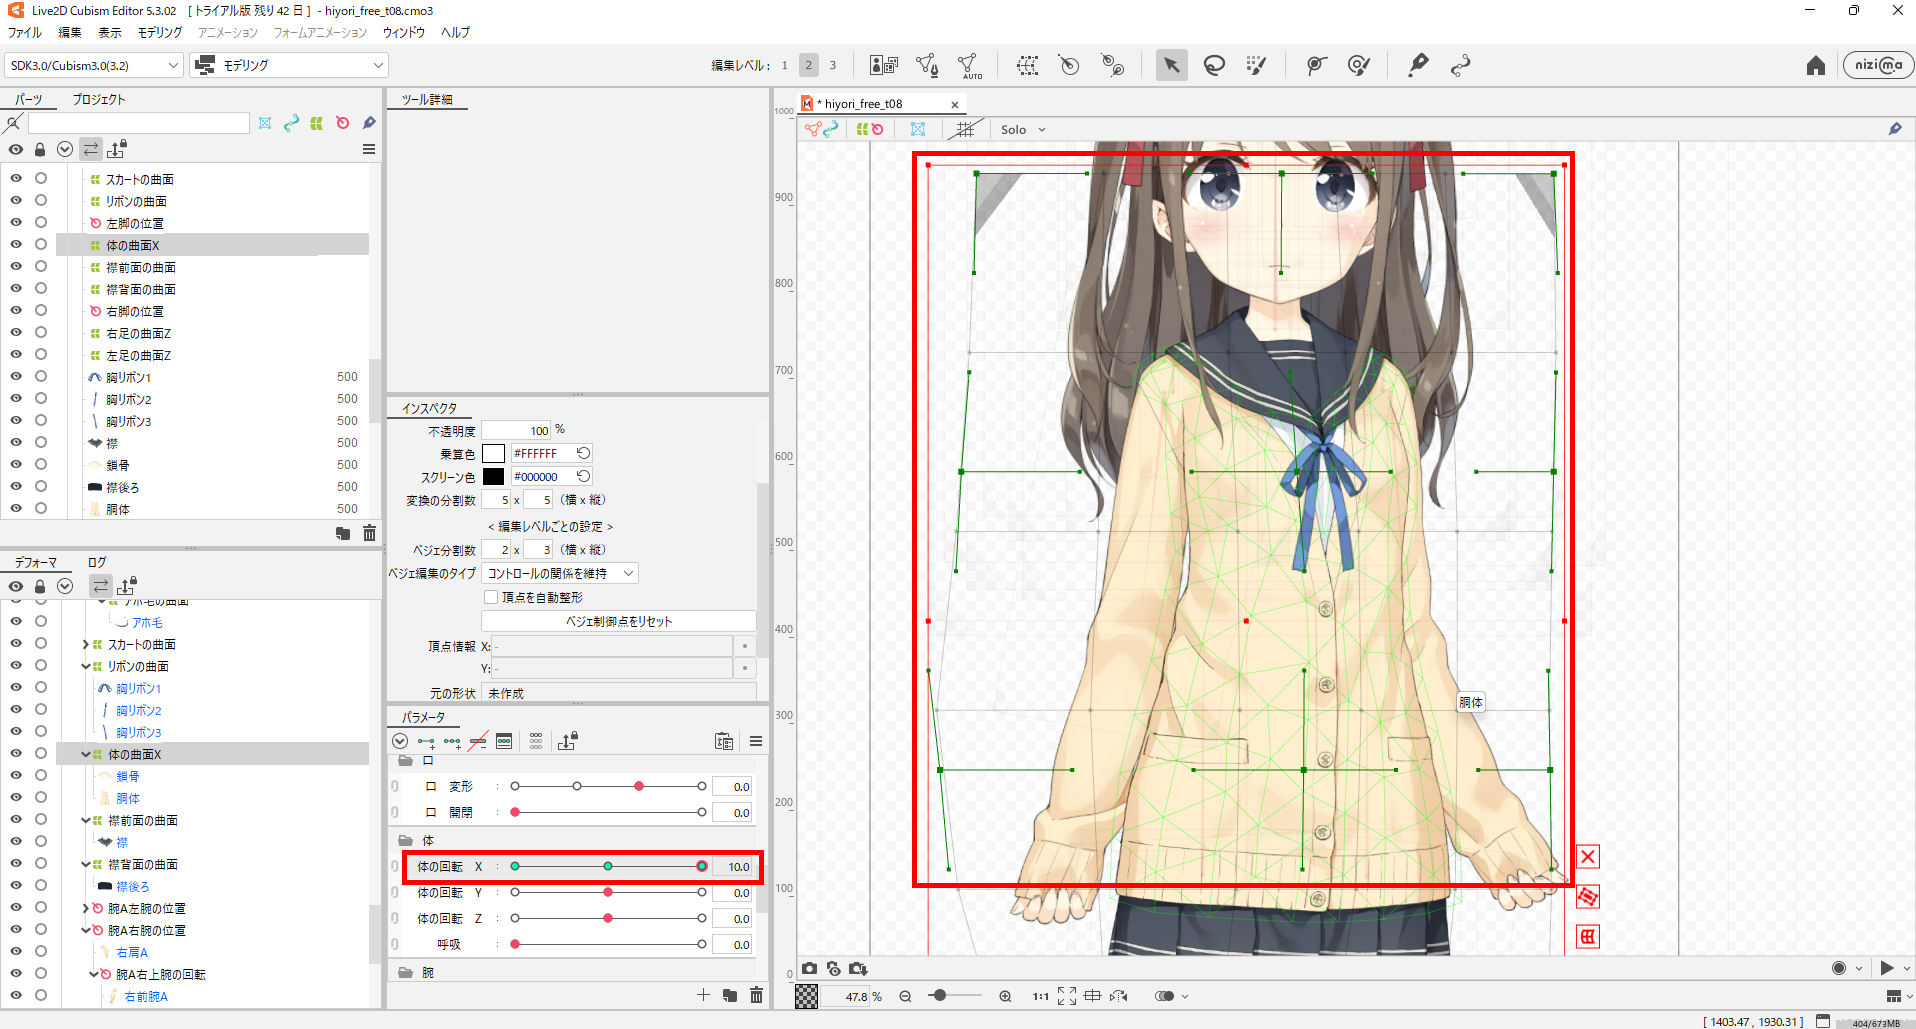The image size is (1916, 1029).
Task: Zoom out the canvas view
Action: point(905,996)
